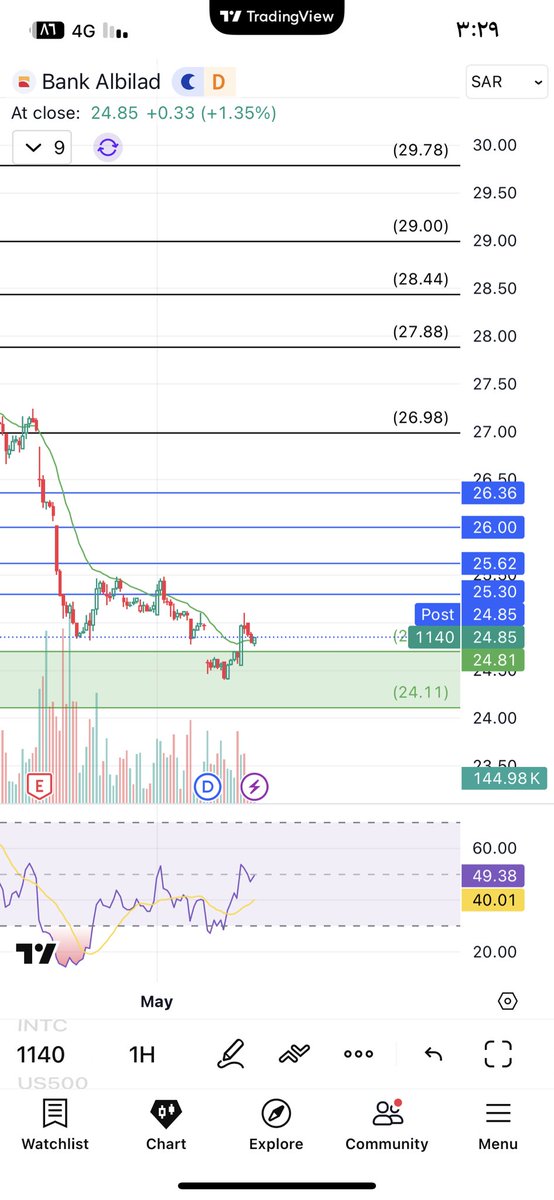Tap the orange D data badge

click(x=218, y=81)
